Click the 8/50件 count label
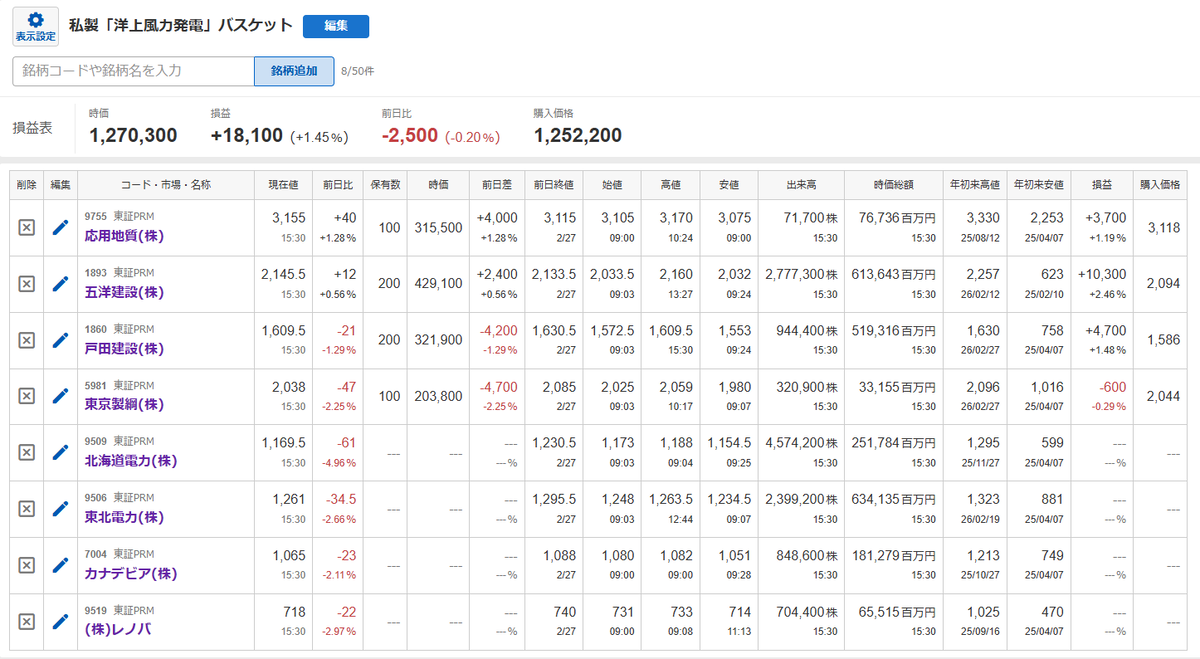Viewport: 1200px width, 659px height. click(358, 71)
